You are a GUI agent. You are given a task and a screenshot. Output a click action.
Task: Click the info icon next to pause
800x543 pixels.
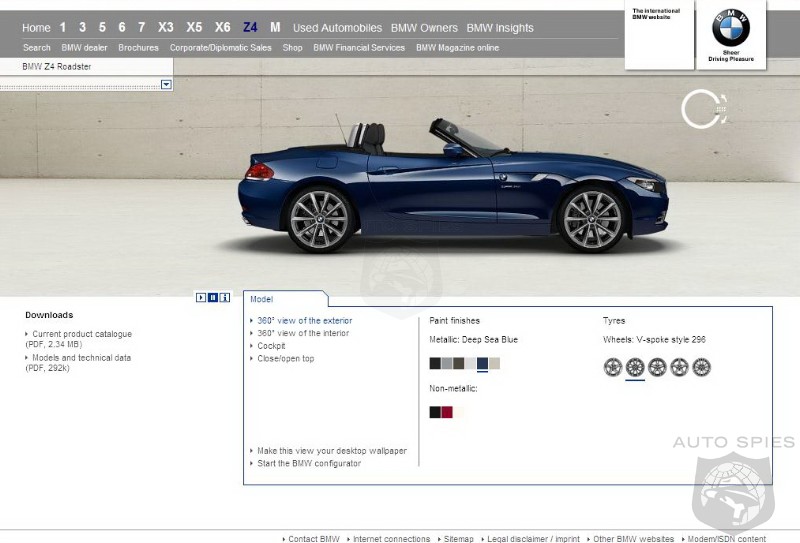click(224, 297)
